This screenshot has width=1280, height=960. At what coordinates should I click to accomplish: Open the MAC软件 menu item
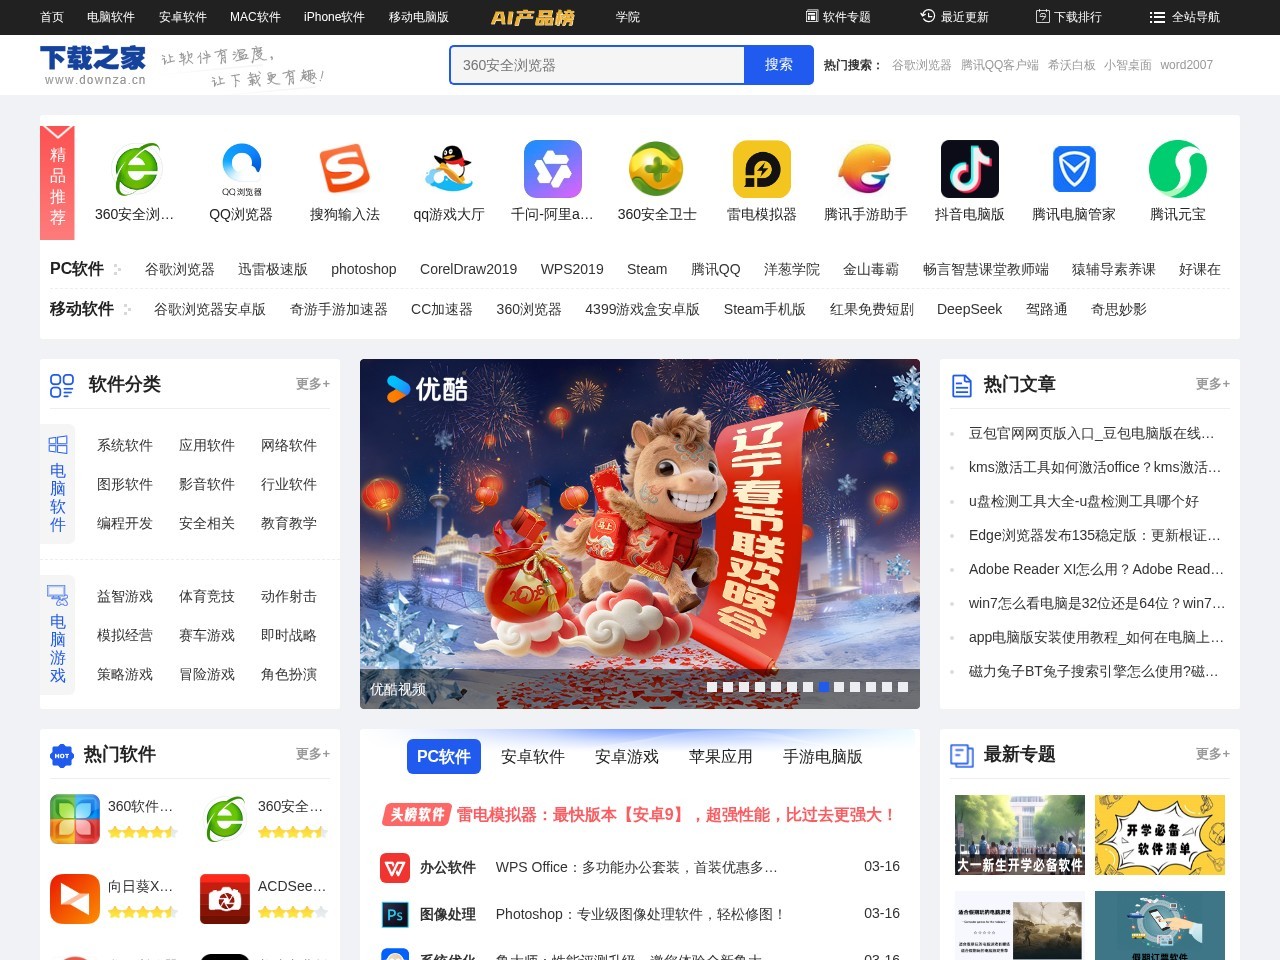tap(255, 17)
